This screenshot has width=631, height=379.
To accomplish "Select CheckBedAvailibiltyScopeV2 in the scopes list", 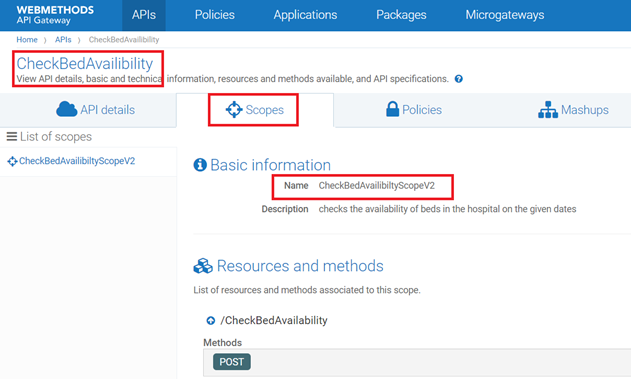I will coord(77,161).
